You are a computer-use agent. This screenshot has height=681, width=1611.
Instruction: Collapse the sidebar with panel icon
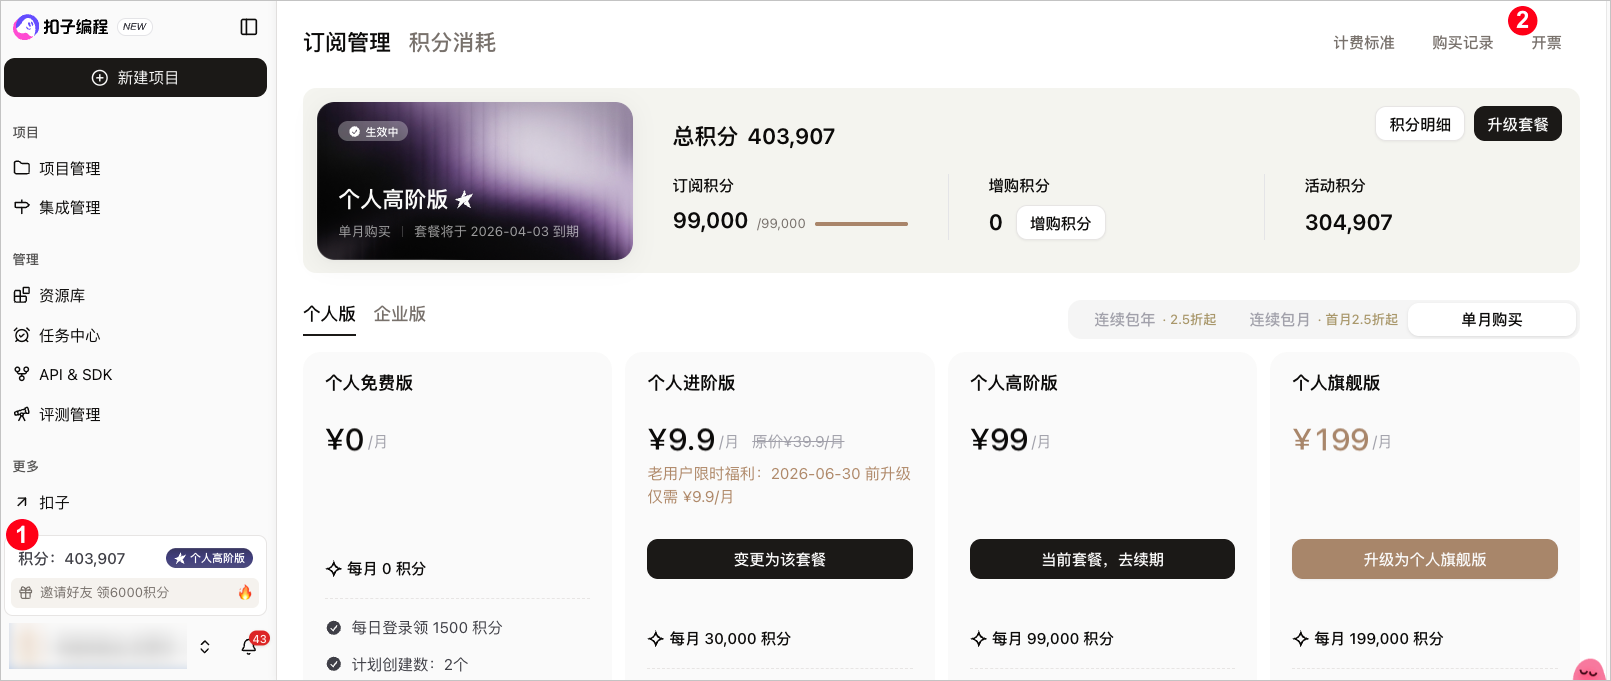coord(249,27)
